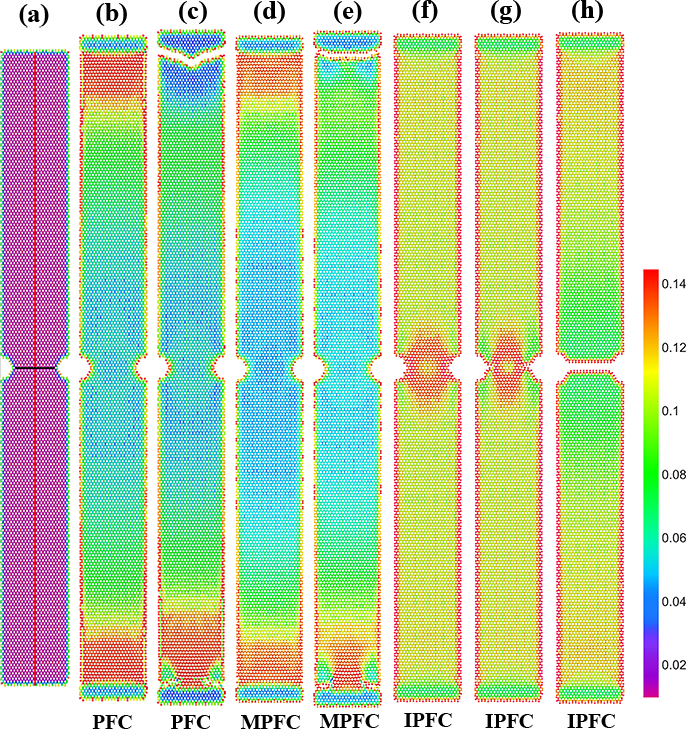This screenshot has width=686, height=729.
Task: Click the panel label (a)
Action: 34,16
